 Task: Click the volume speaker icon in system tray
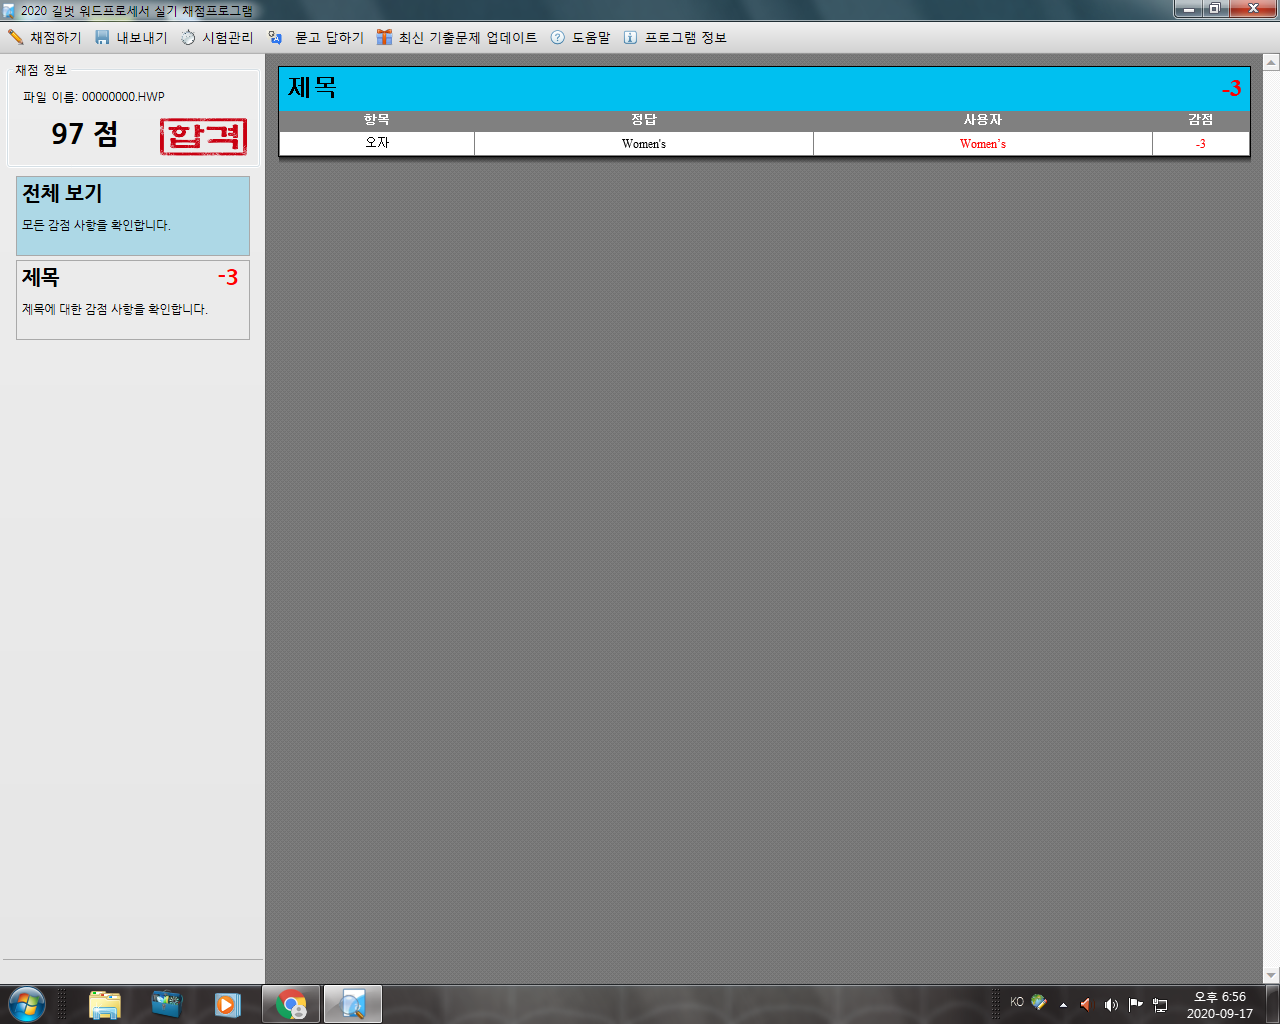1111,1004
